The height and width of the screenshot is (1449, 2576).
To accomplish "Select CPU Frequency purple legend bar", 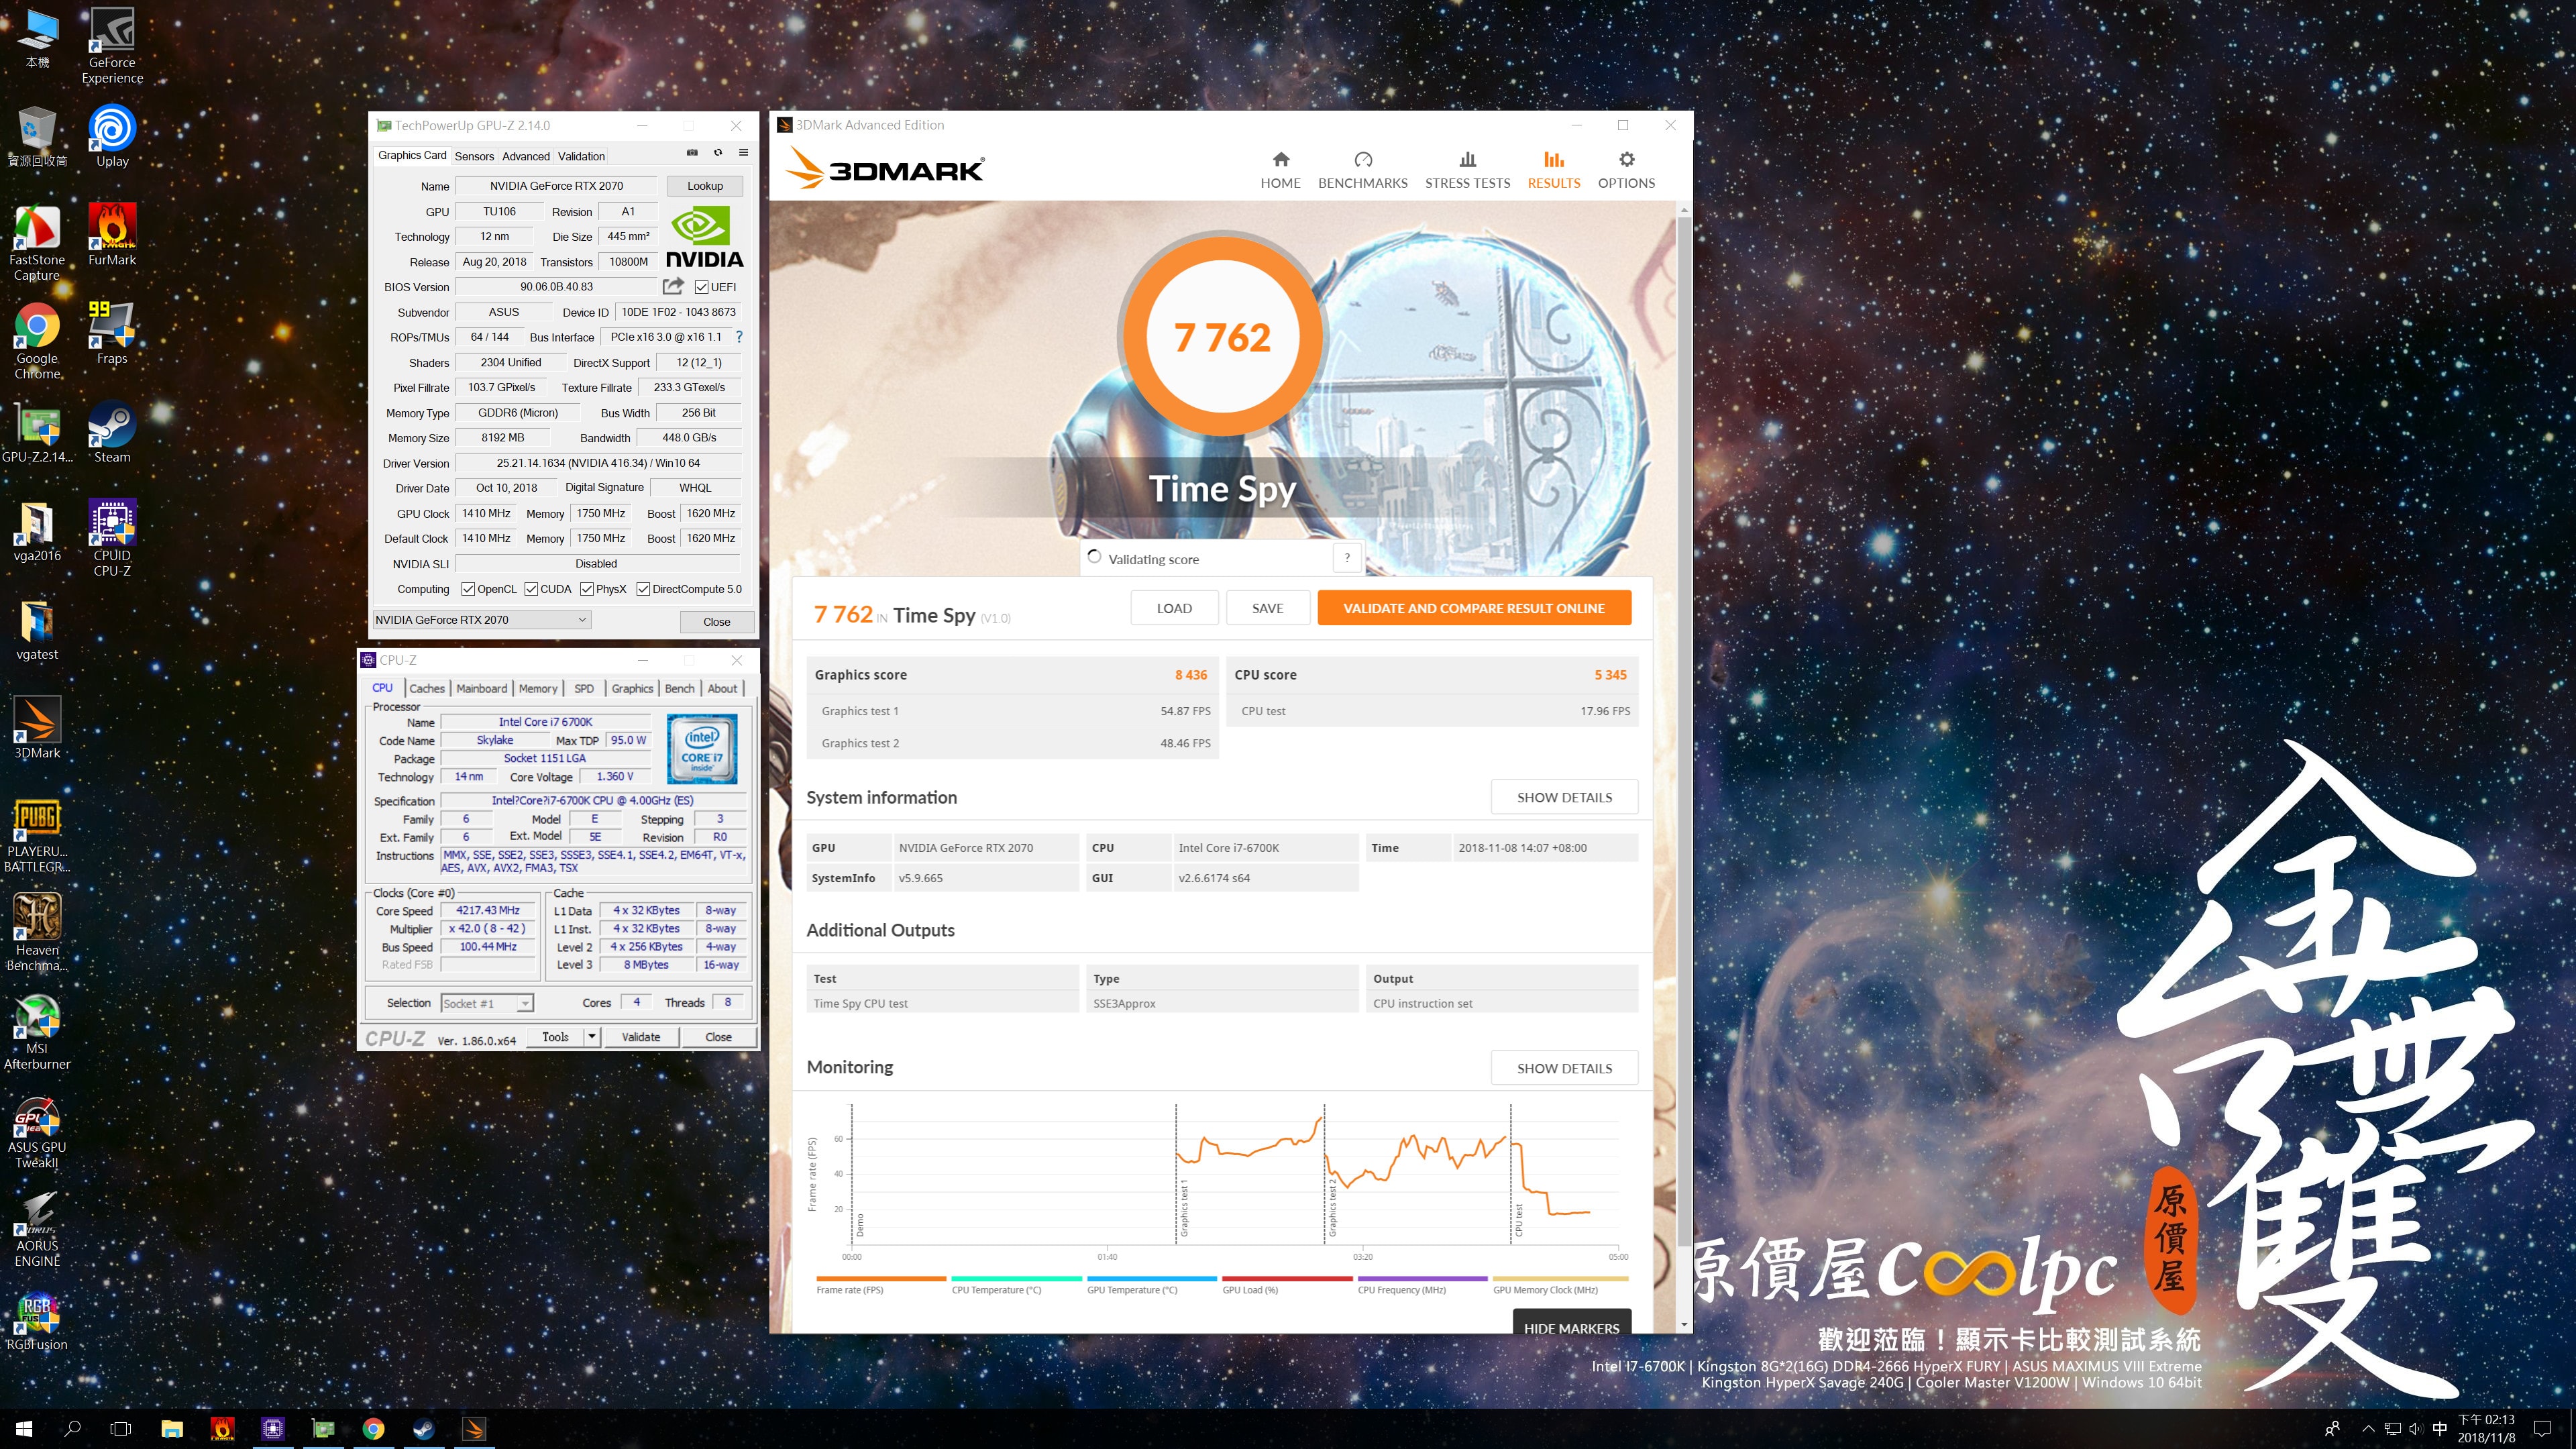I will click(1422, 1278).
